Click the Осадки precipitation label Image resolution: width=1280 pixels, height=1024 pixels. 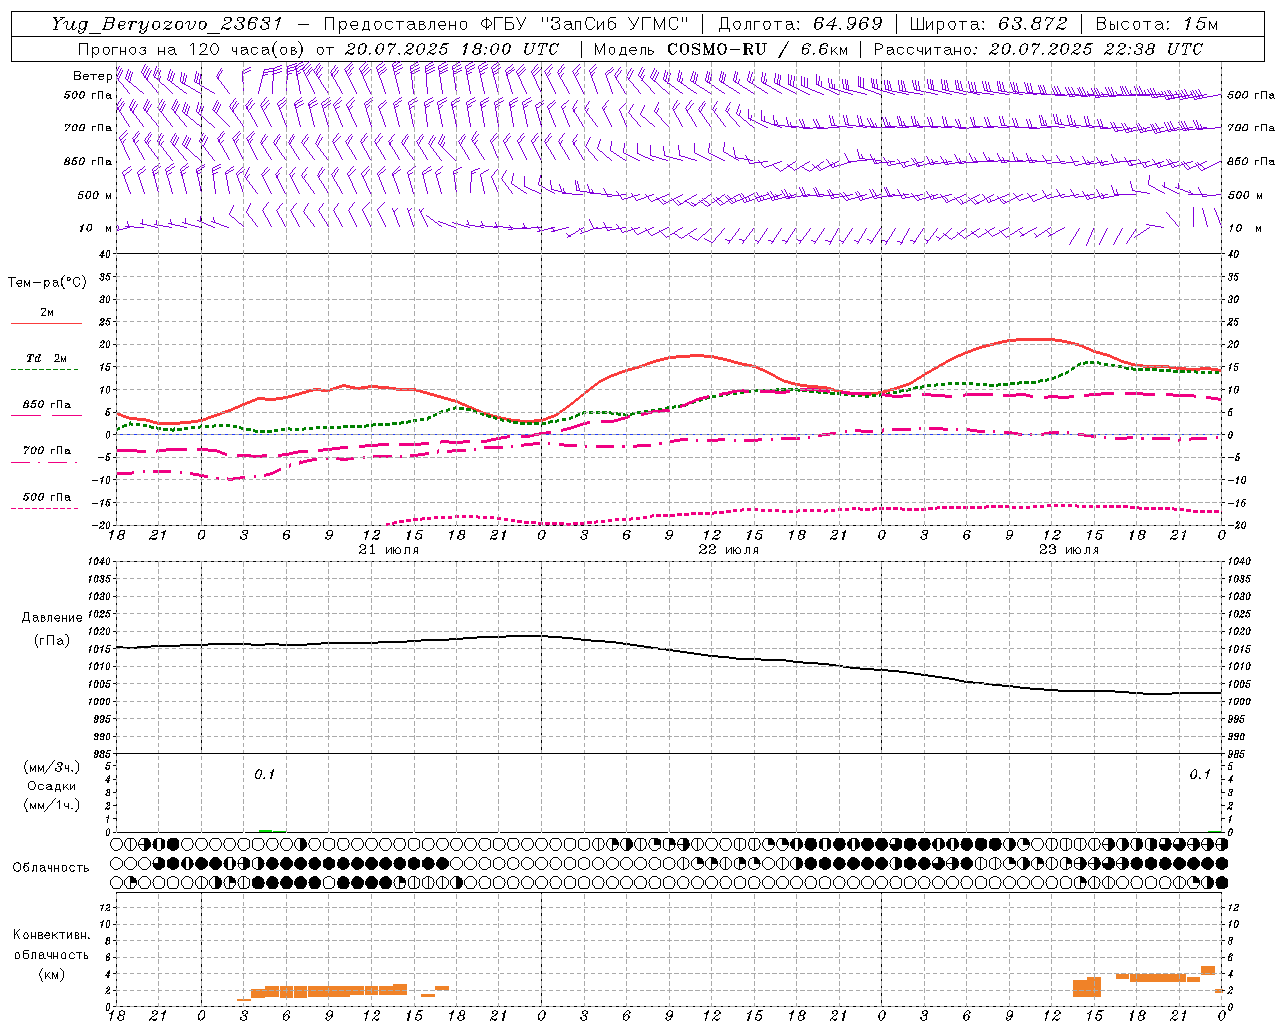(x=52, y=786)
